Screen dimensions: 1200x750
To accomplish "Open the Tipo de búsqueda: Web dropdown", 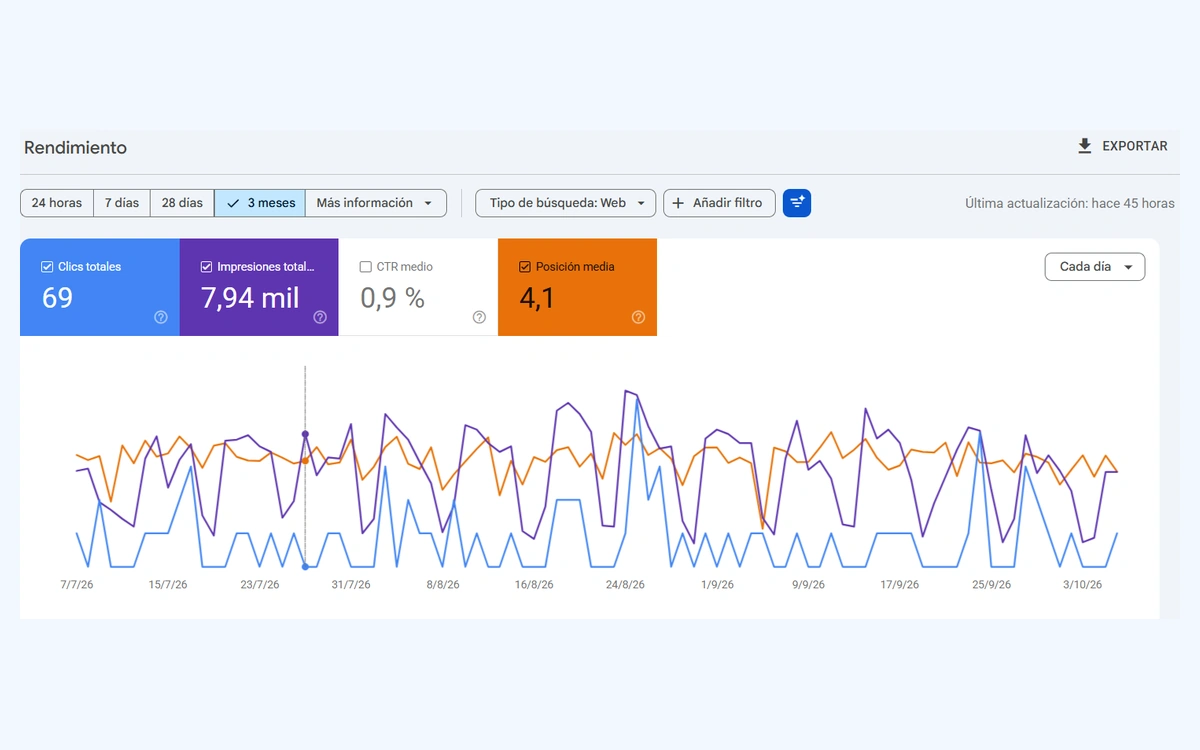I will coord(566,203).
